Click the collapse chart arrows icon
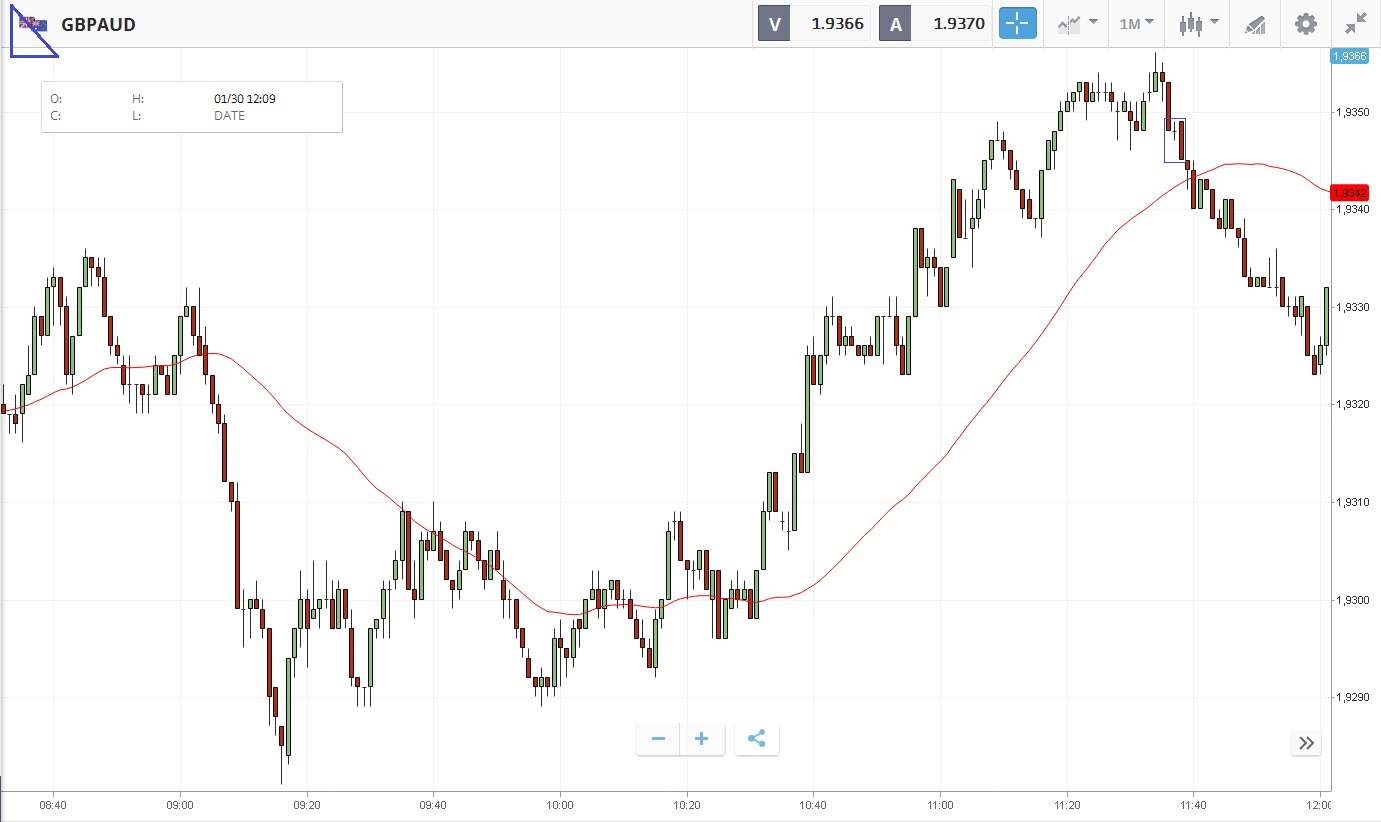The image size is (1381, 822). [x=1356, y=24]
